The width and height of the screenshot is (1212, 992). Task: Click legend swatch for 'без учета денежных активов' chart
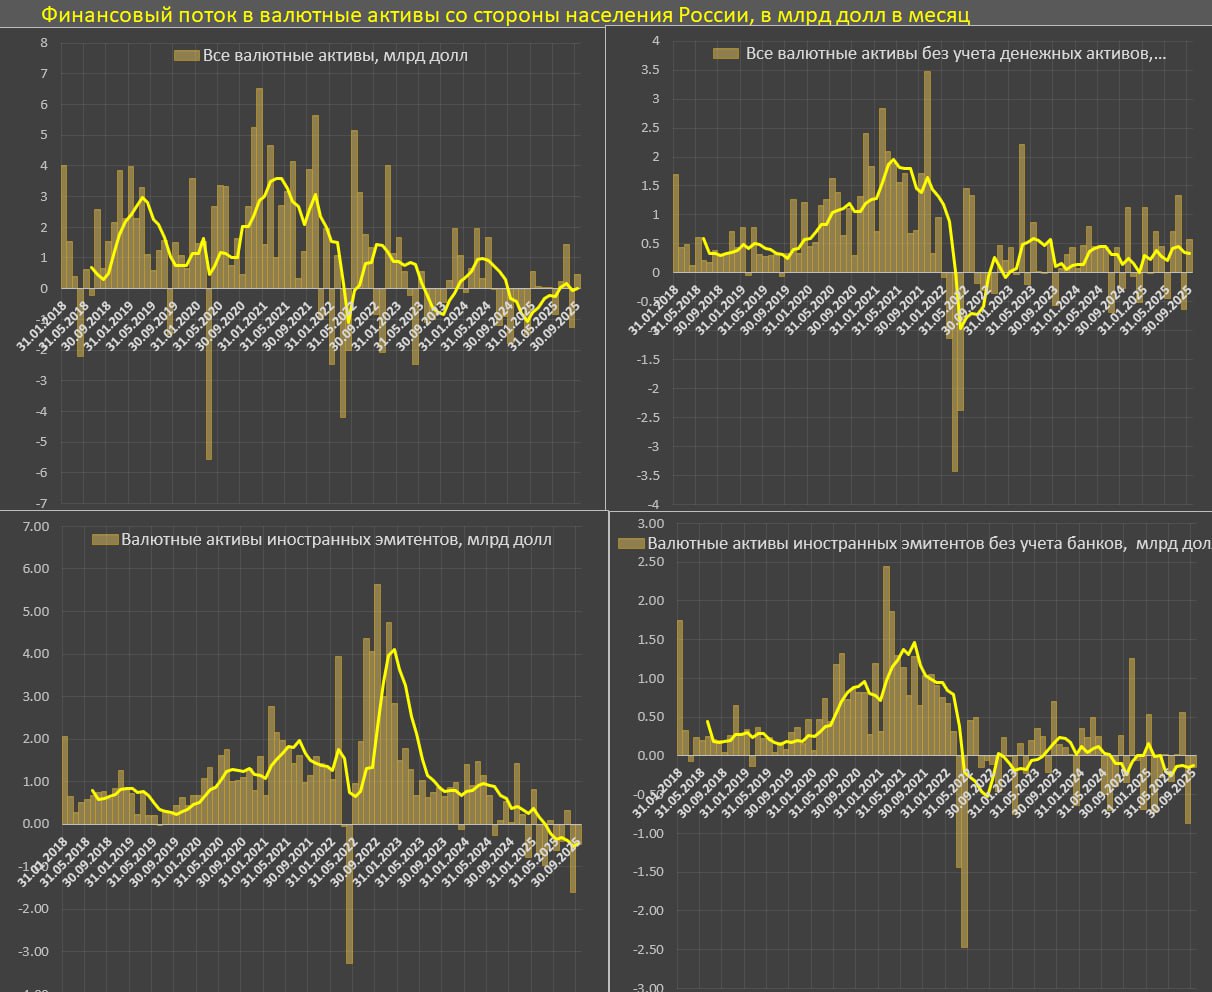pyautogui.click(x=726, y=54)
